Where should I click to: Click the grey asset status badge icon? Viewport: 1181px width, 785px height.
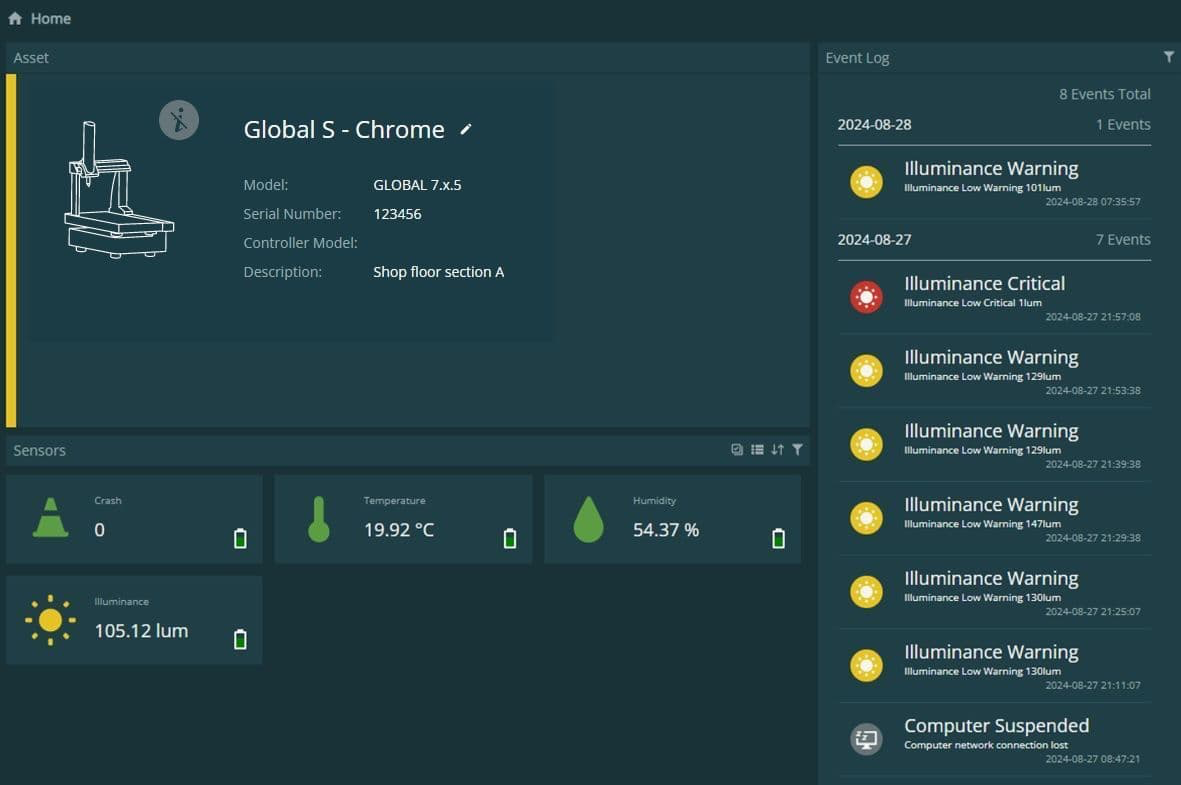pyautogui.click(x=179, y=120)
